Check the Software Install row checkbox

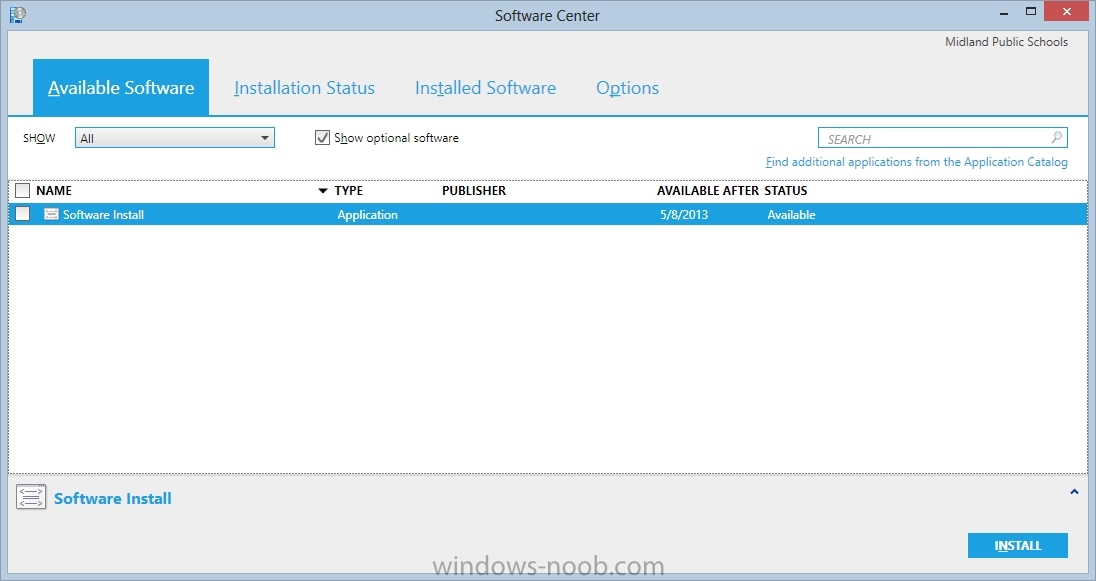(22, 214)
